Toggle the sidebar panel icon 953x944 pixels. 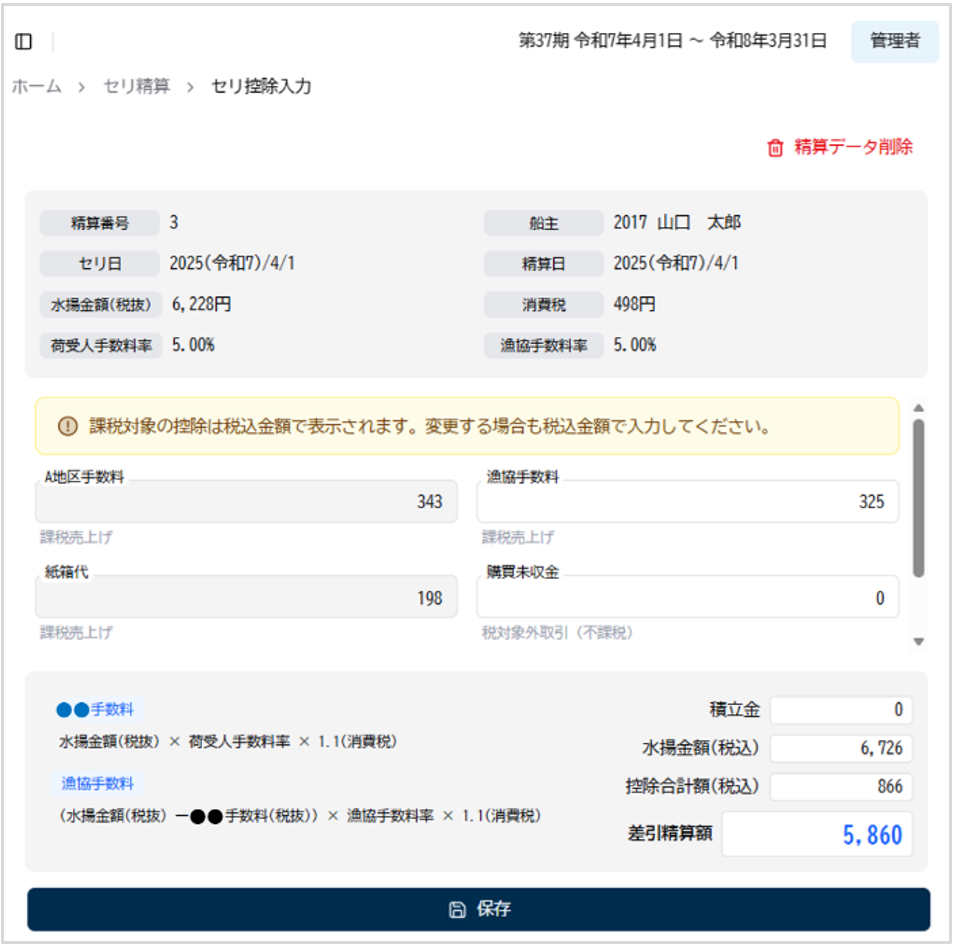[24, 41]
